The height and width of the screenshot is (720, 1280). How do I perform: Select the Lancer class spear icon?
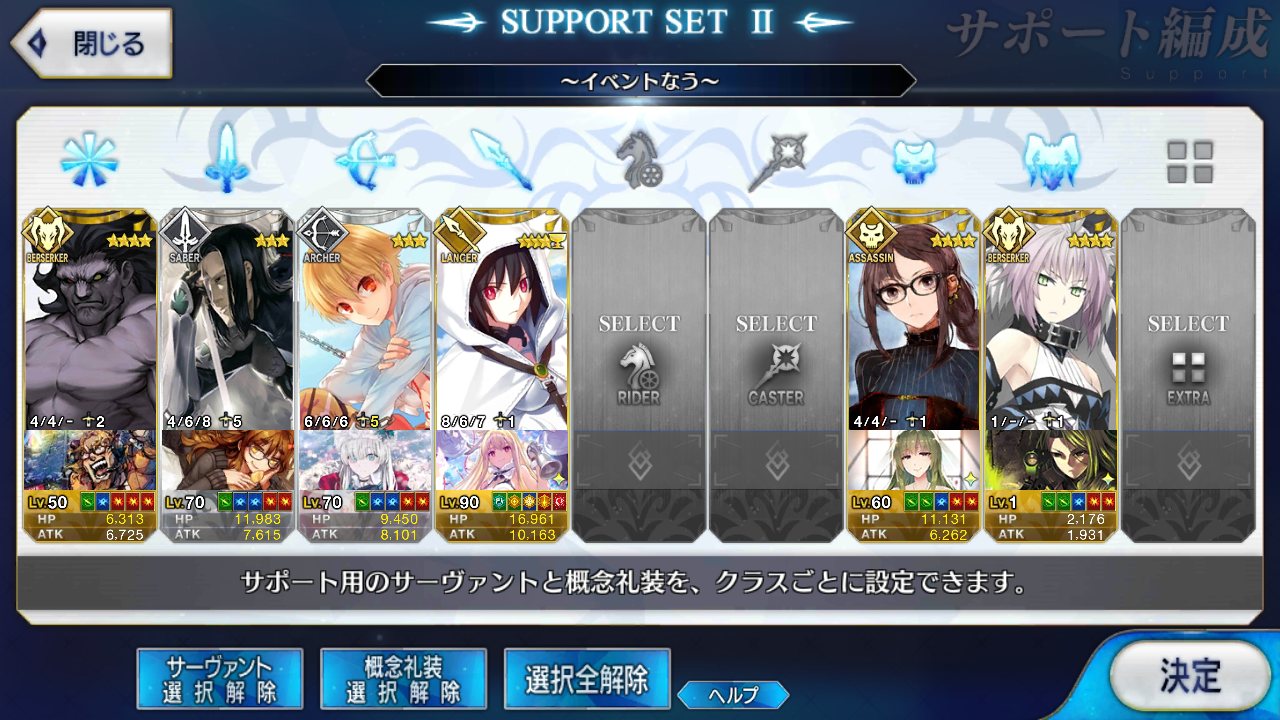(x=502, y=159)
